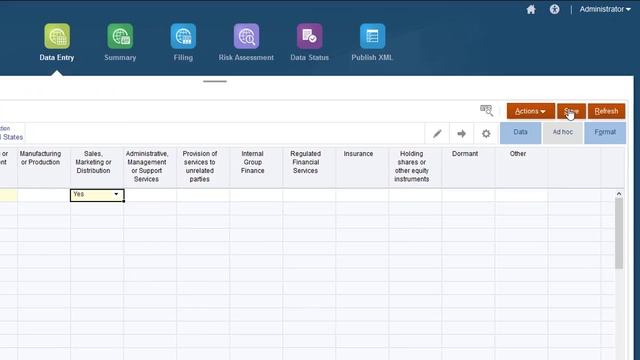Click the right arrow go icon
The width and height of the screenshot is (640, 360).
[462, 133]
